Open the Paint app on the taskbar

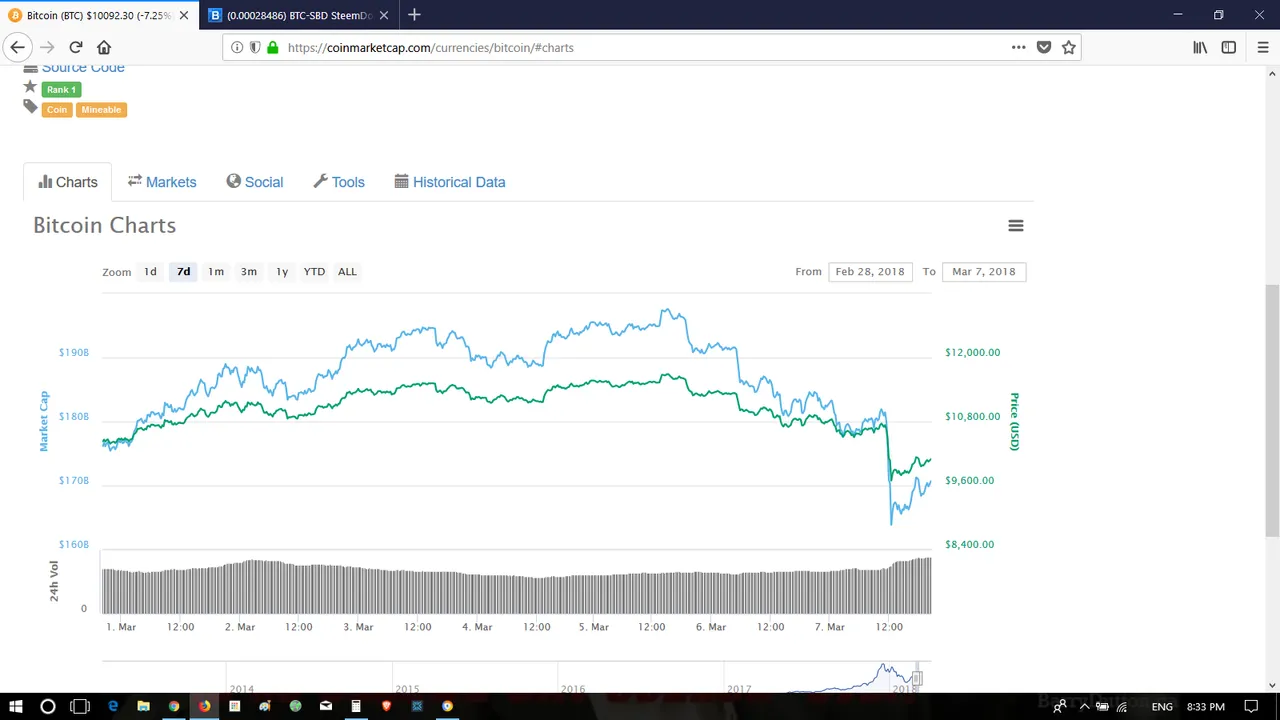pos(265,706)
